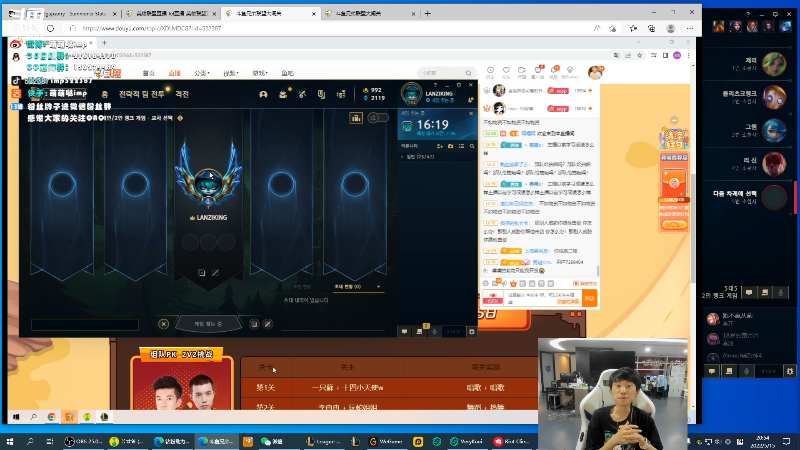This screenshot has width=800, height=450.
Task: Click the Douyu user avatar in header
Action: [595, 72]
